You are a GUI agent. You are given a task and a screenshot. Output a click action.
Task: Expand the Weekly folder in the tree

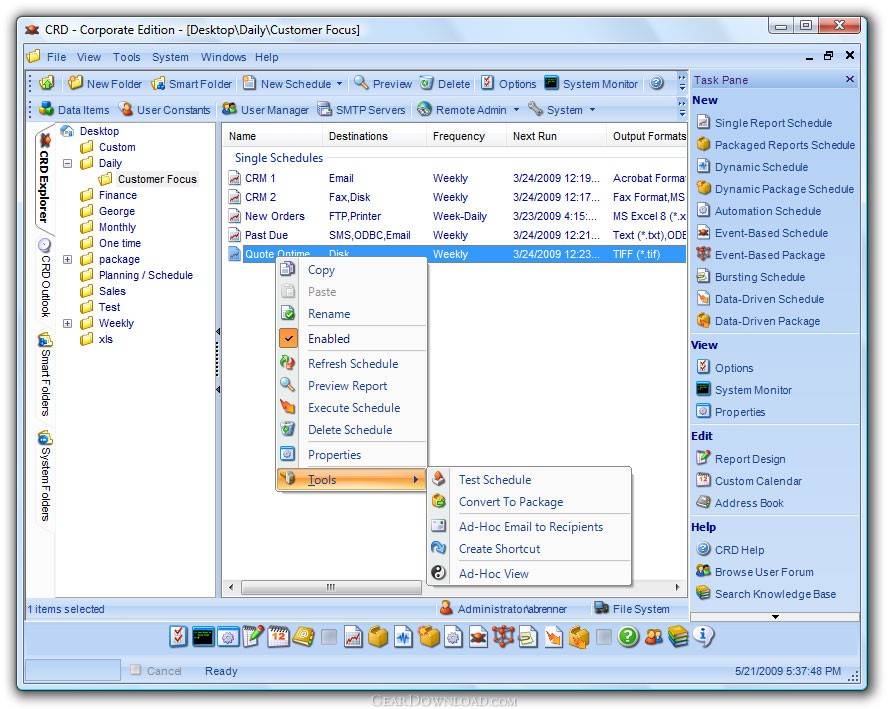(x=67, y=323)
